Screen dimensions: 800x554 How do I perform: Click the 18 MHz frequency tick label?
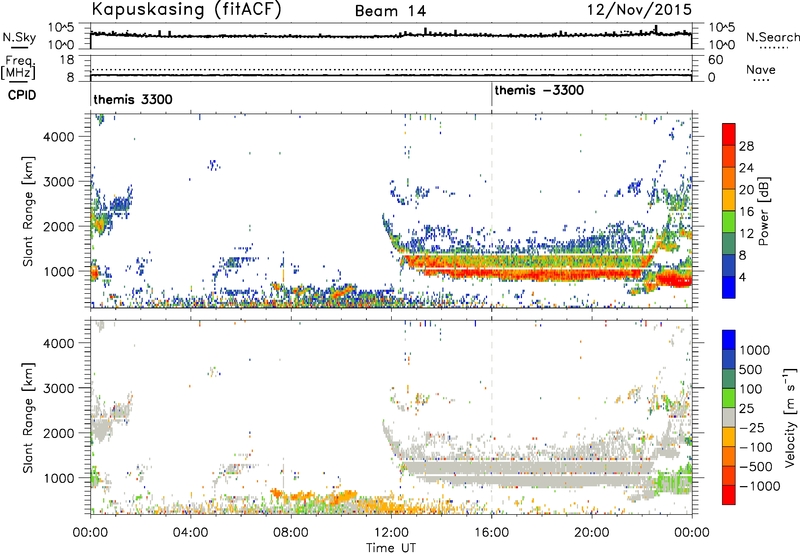pos(67,60)
